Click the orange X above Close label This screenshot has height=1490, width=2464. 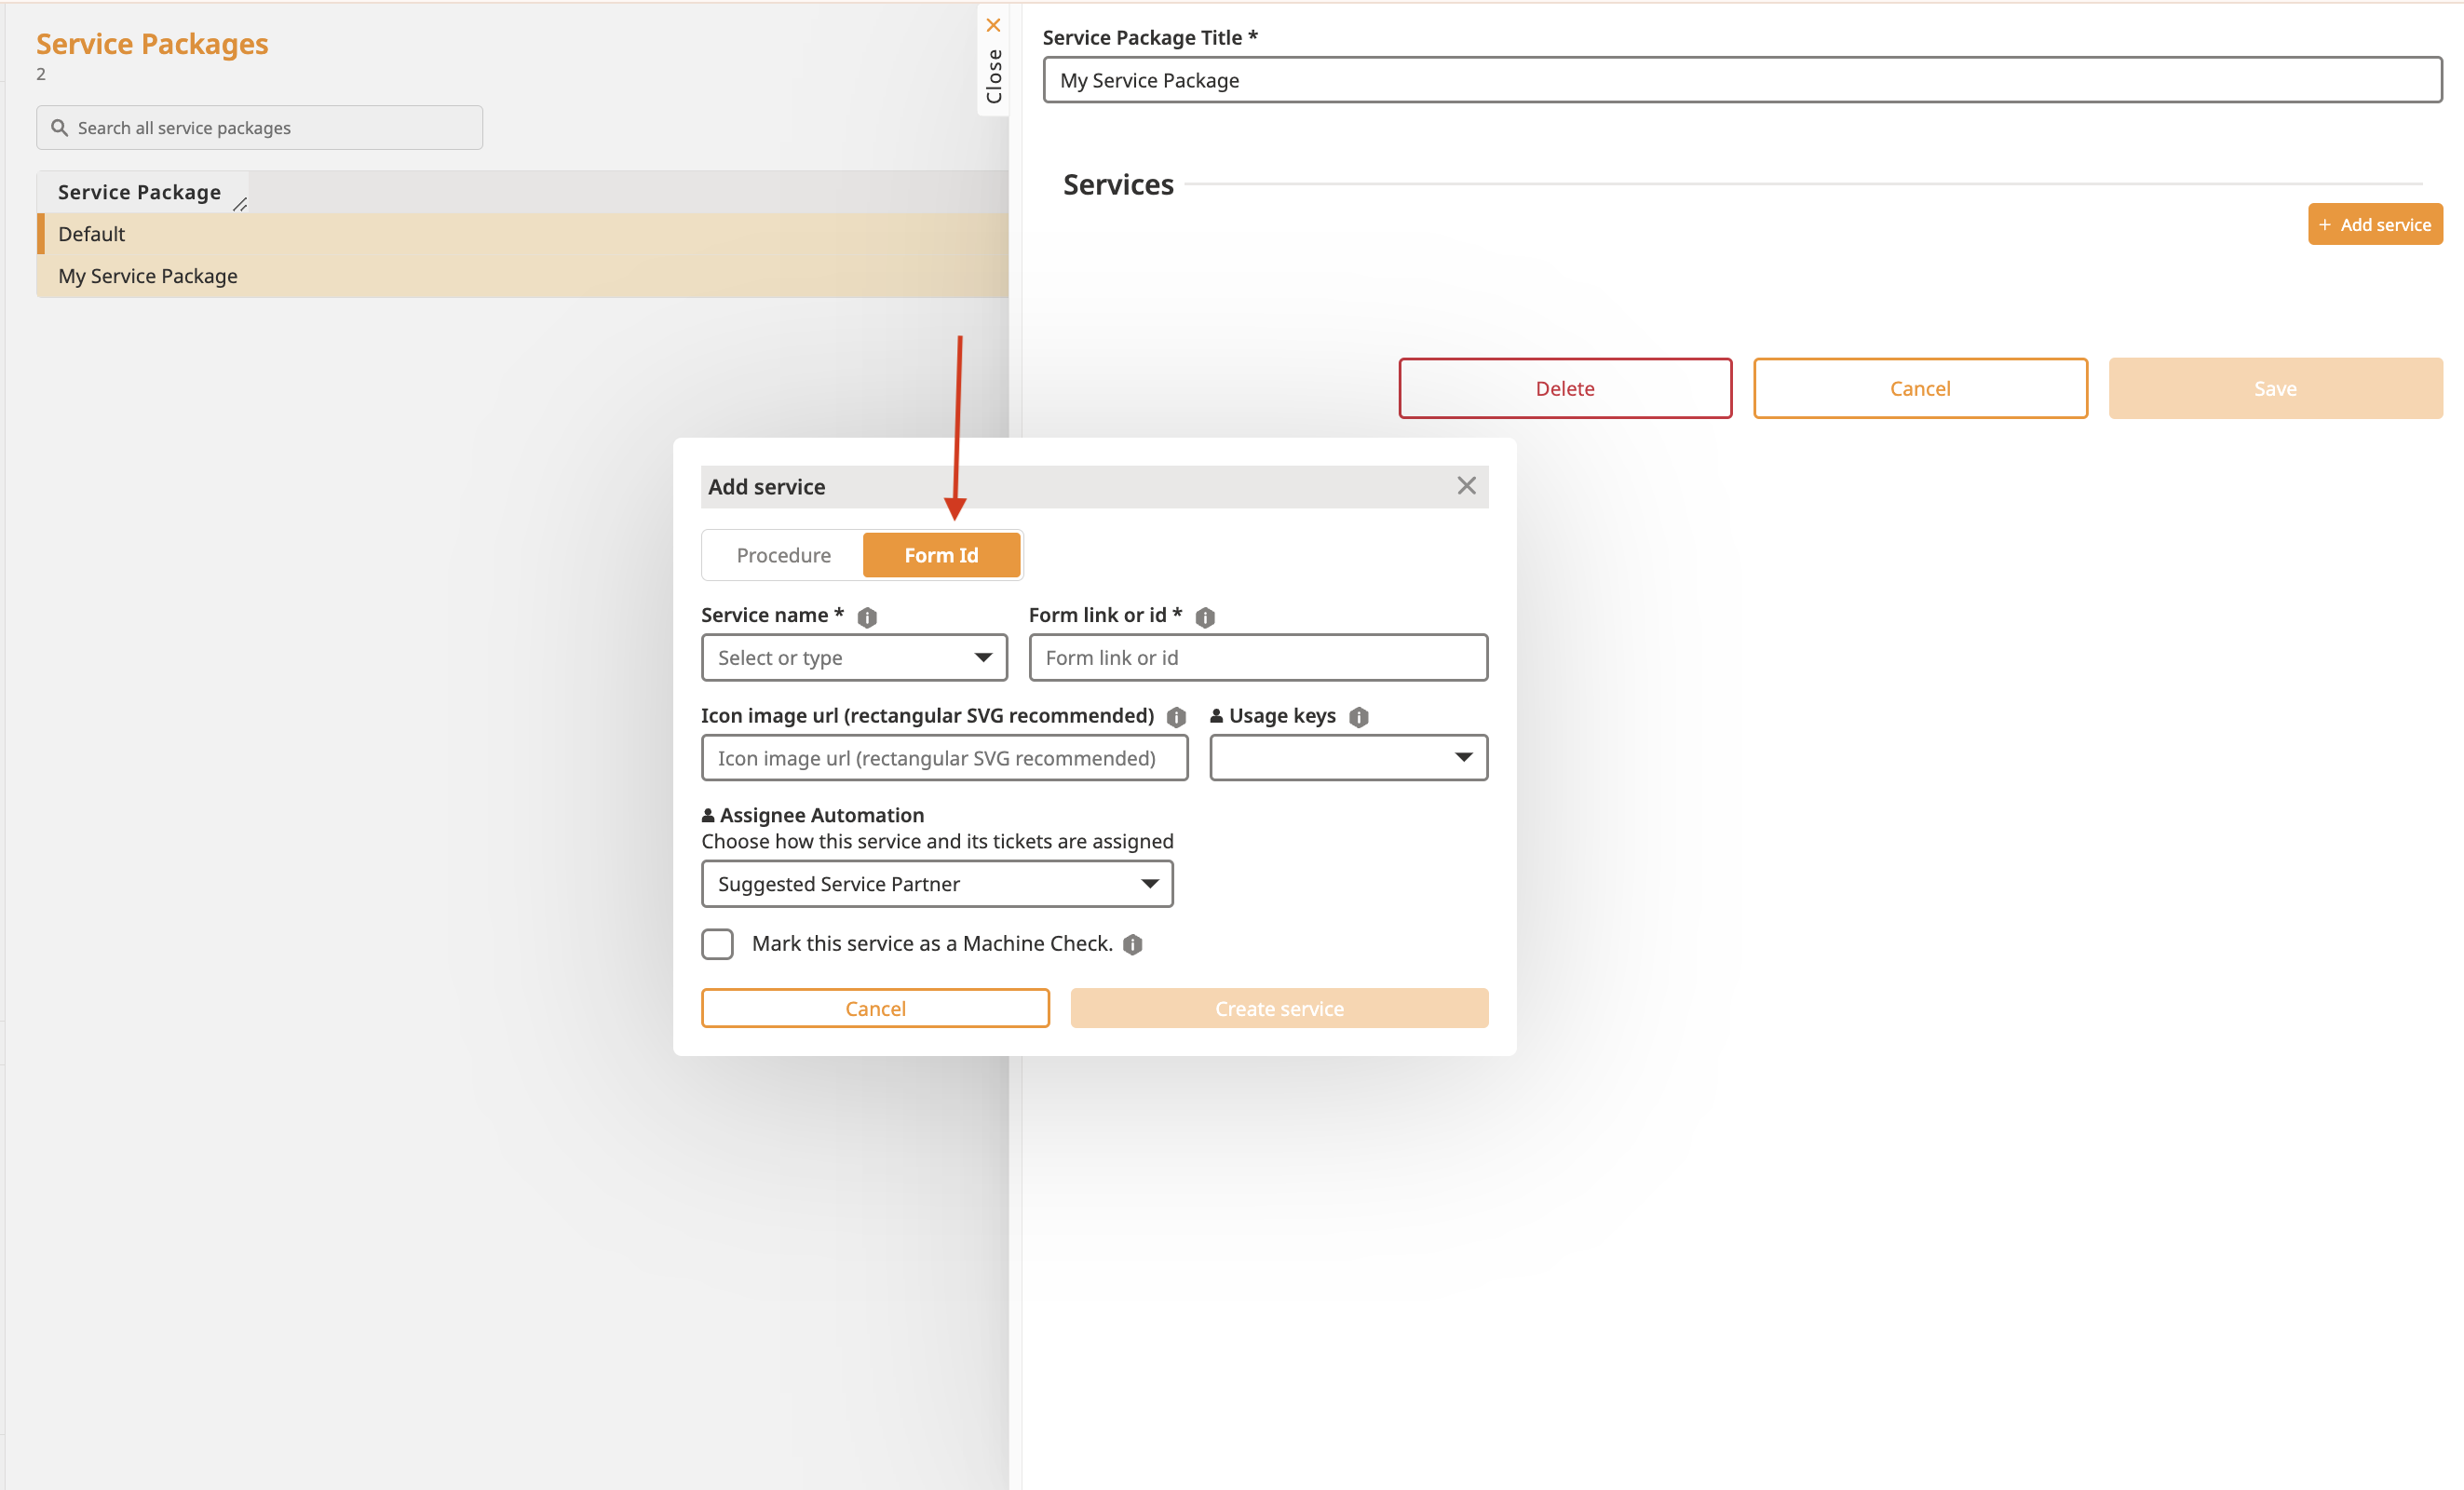click(993, 25)
